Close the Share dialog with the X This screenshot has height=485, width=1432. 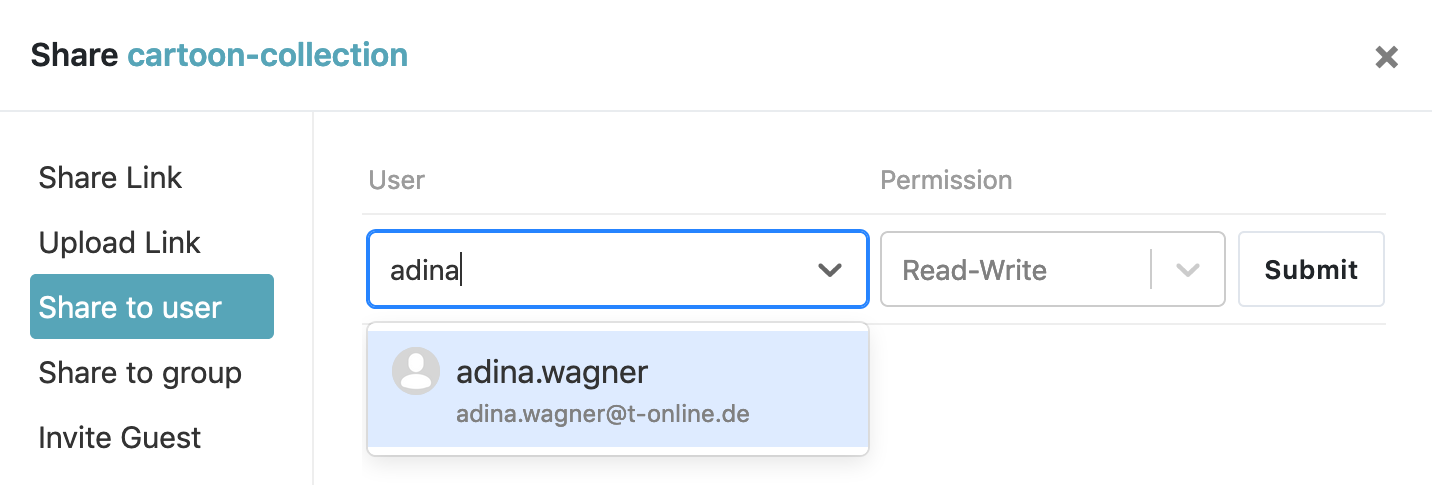(x=1386, y=57)
